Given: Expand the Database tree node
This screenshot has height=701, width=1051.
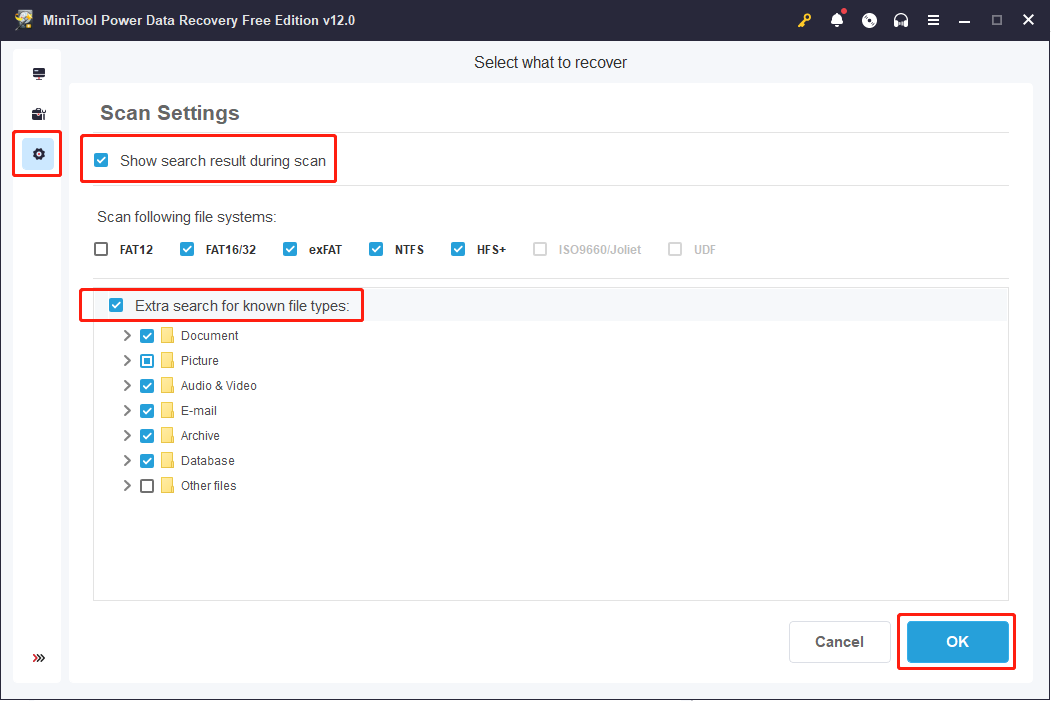Looking at the screenshot, I should 127,460.
